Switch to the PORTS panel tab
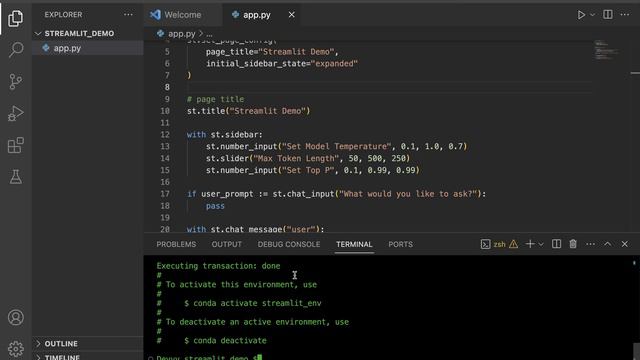Screen dimensions: 640x360 (400, 244)
